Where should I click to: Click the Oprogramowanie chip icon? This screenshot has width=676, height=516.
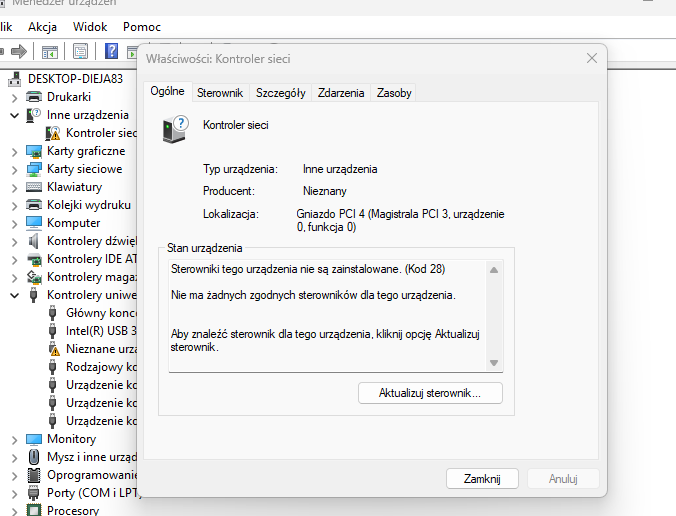pyautogui.click(x=34, y=475)
